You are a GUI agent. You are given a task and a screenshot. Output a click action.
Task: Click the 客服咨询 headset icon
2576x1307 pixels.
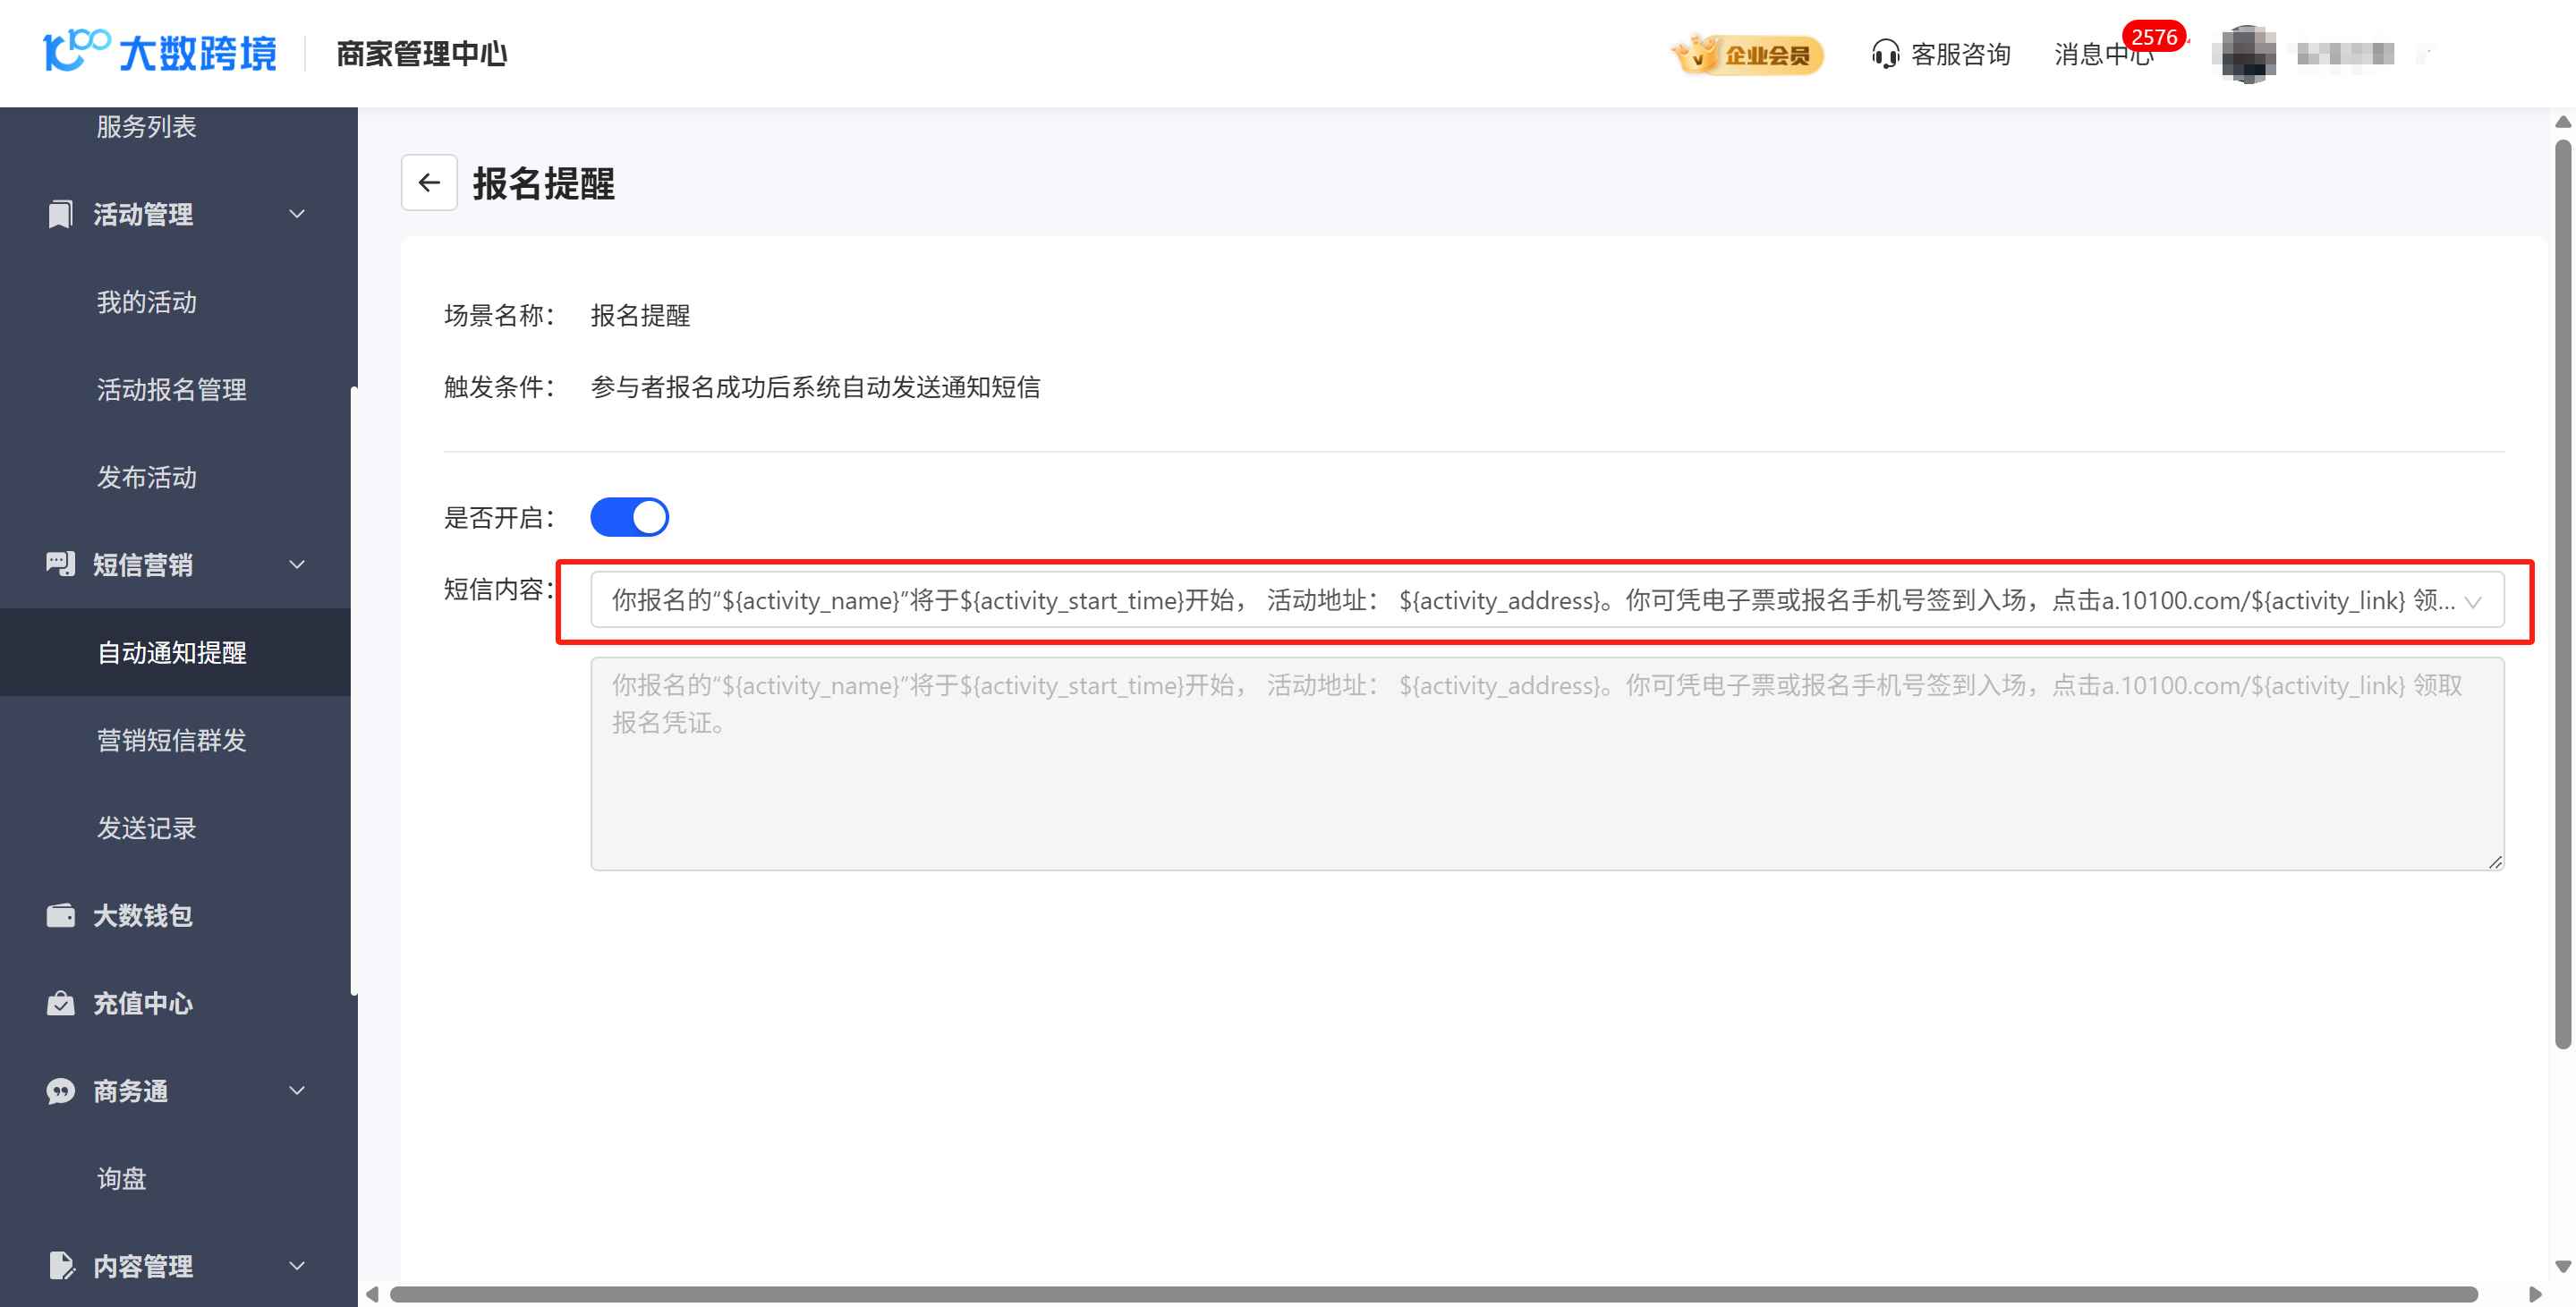[x=1884, y=54]
